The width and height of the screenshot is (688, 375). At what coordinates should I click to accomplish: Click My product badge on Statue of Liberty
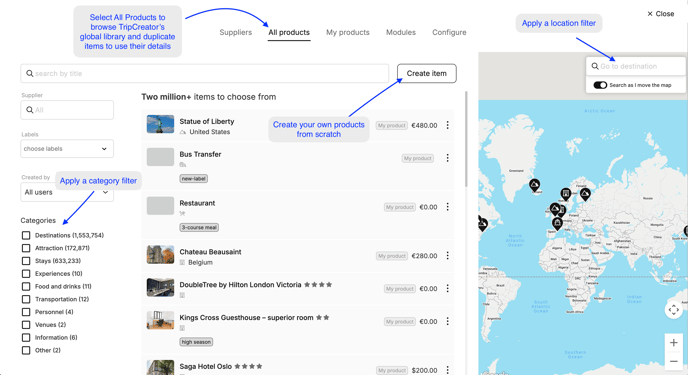point(391,125)
